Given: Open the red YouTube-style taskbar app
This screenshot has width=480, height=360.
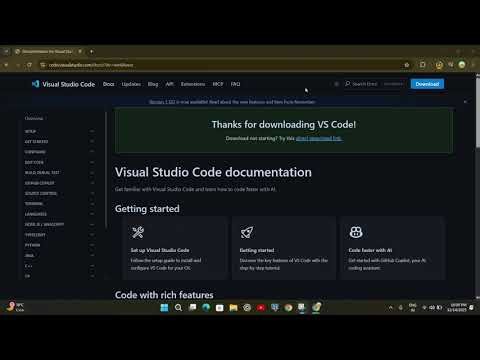Looking at the screenshot, I should [261, 307].
